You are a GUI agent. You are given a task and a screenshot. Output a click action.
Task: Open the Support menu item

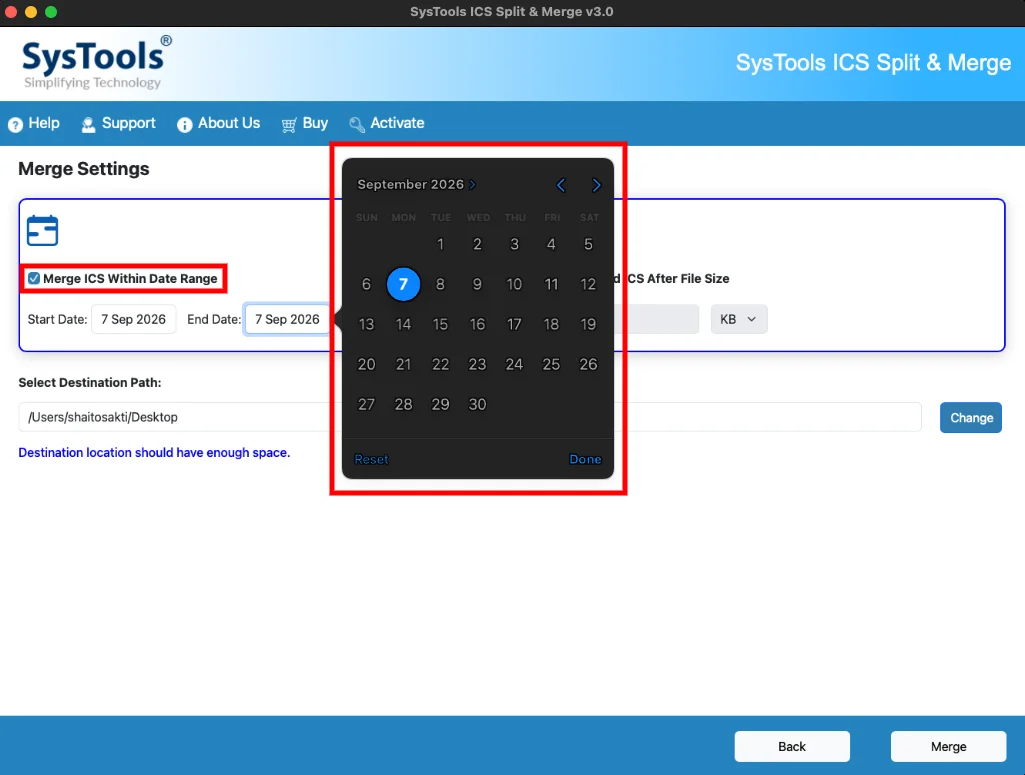118,124
